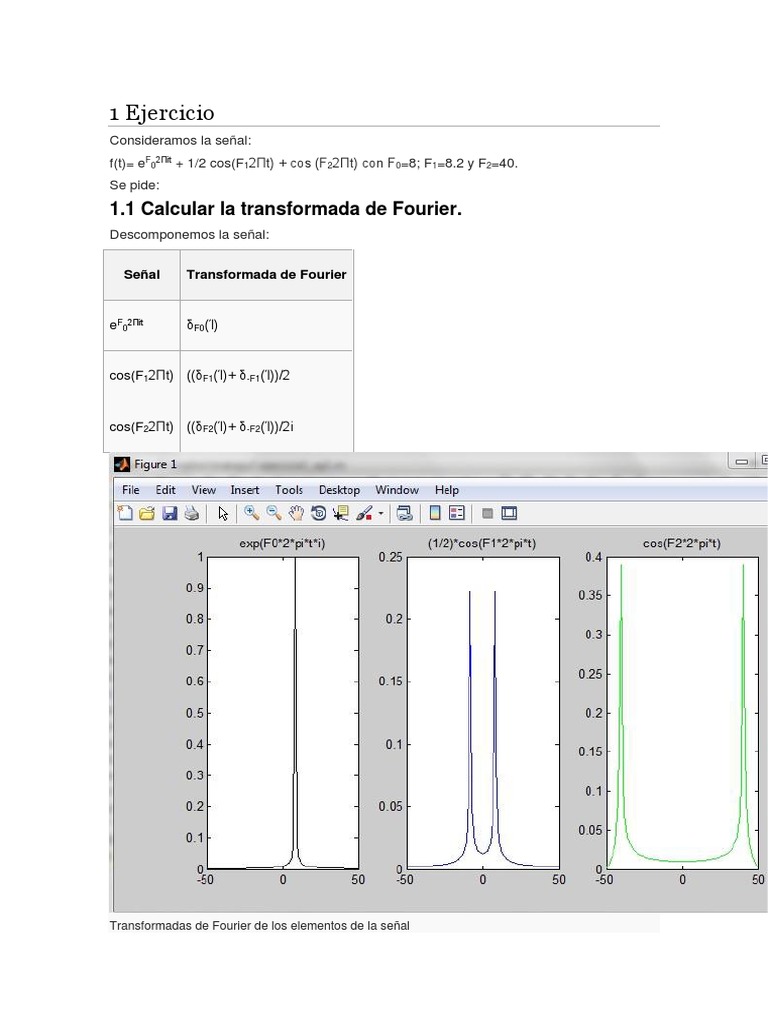The image size is (768, 1024).
Task: Click the 'Transformada de Fourier' table header
Action: tap(266, 275)
